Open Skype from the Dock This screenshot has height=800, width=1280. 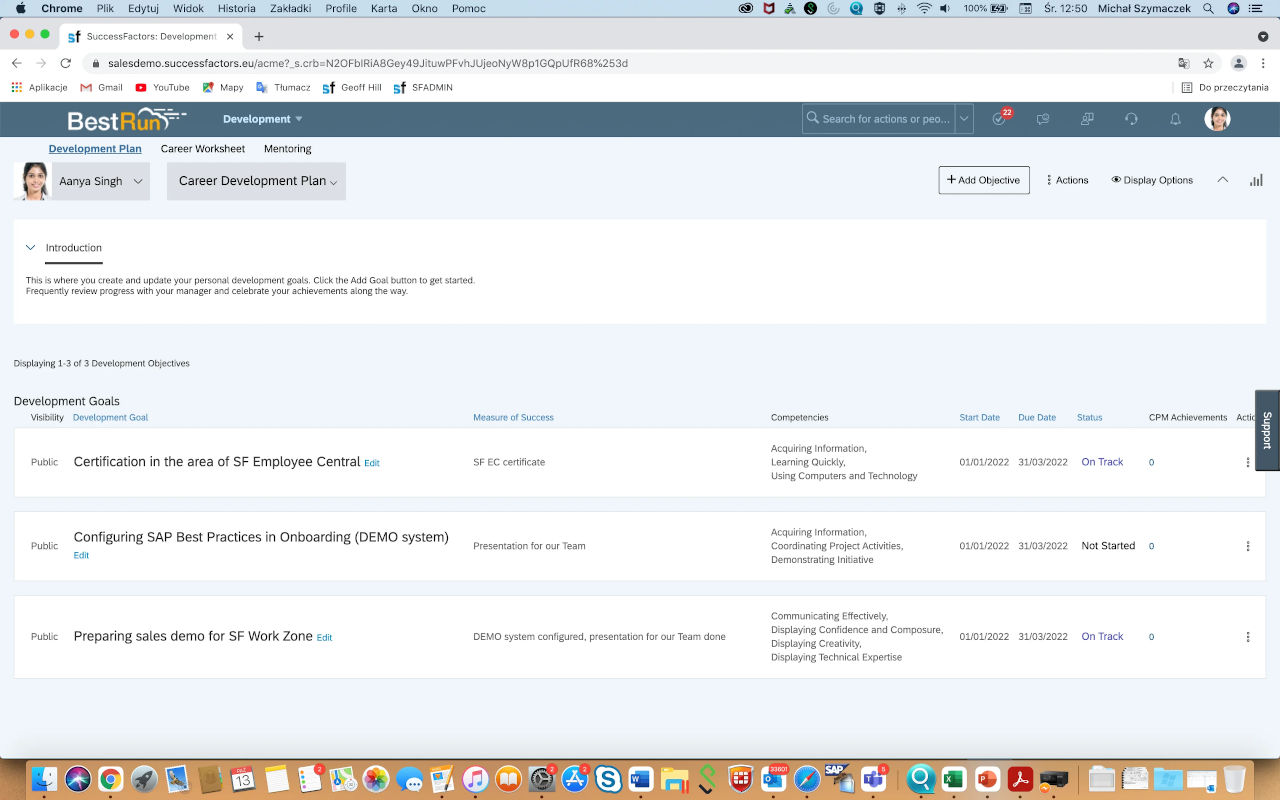(607, 779)
